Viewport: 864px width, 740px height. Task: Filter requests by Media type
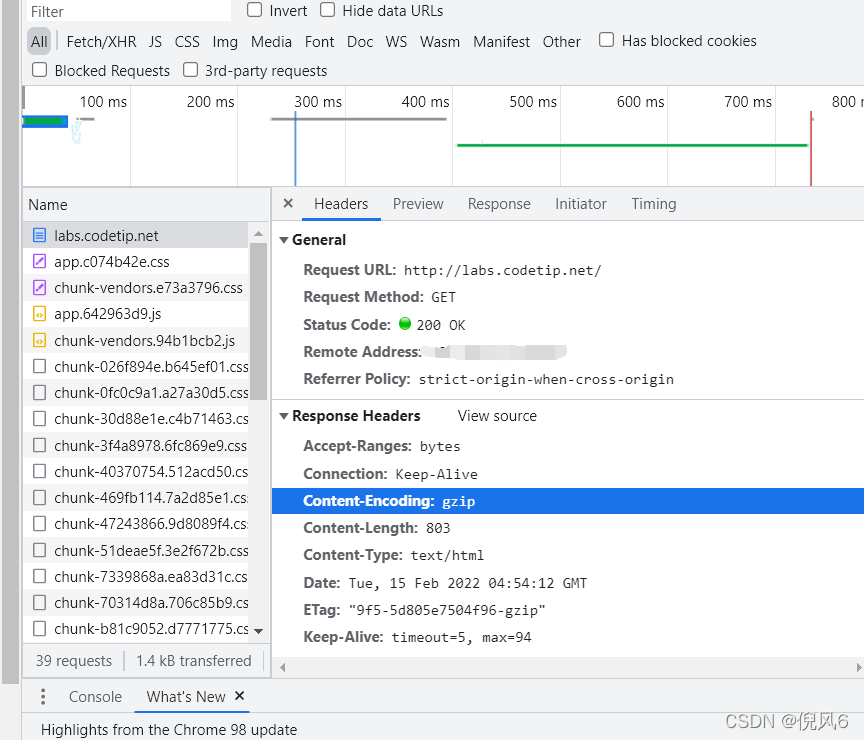pos(271,41)
